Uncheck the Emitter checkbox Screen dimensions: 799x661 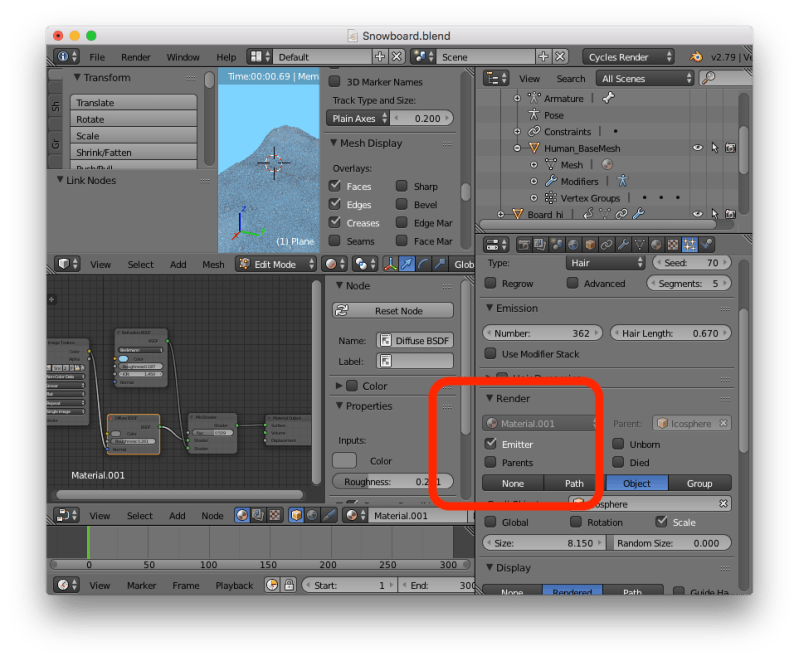tap(491, 443)
